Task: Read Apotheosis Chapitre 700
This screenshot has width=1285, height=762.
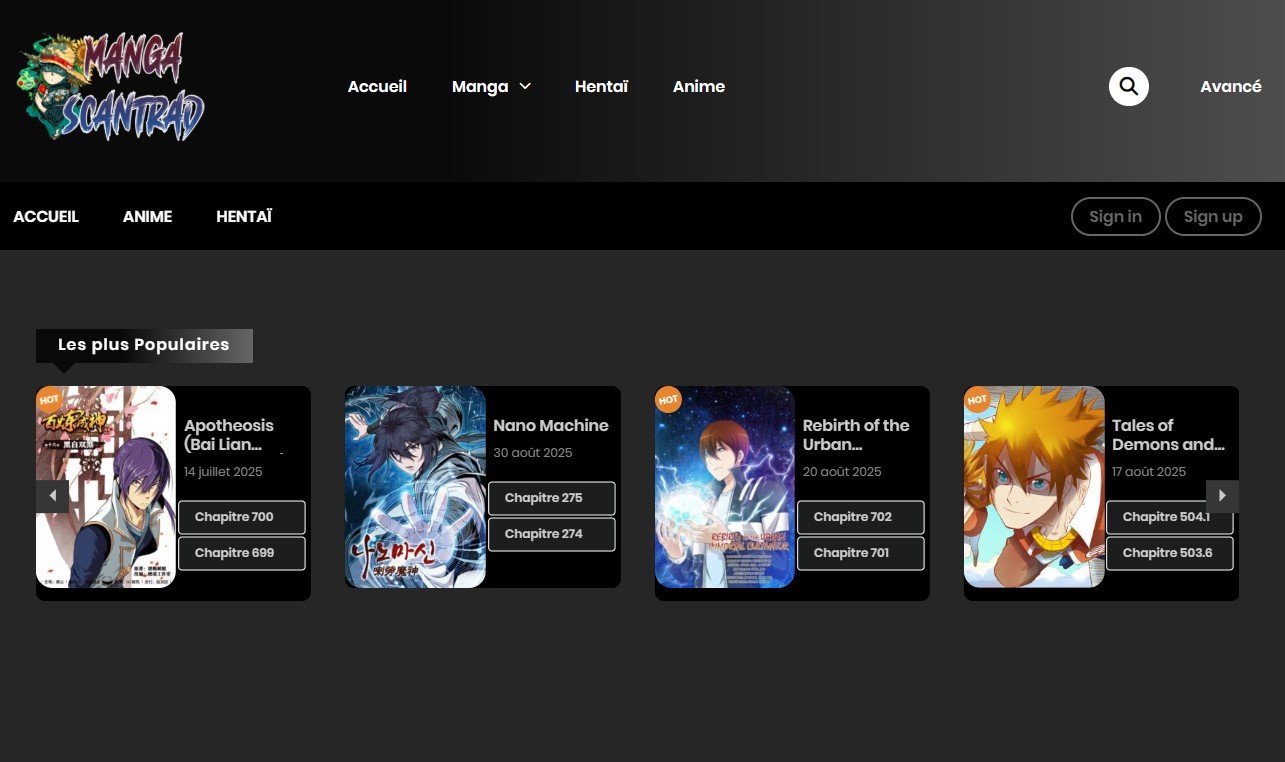Action: [242, 517]
